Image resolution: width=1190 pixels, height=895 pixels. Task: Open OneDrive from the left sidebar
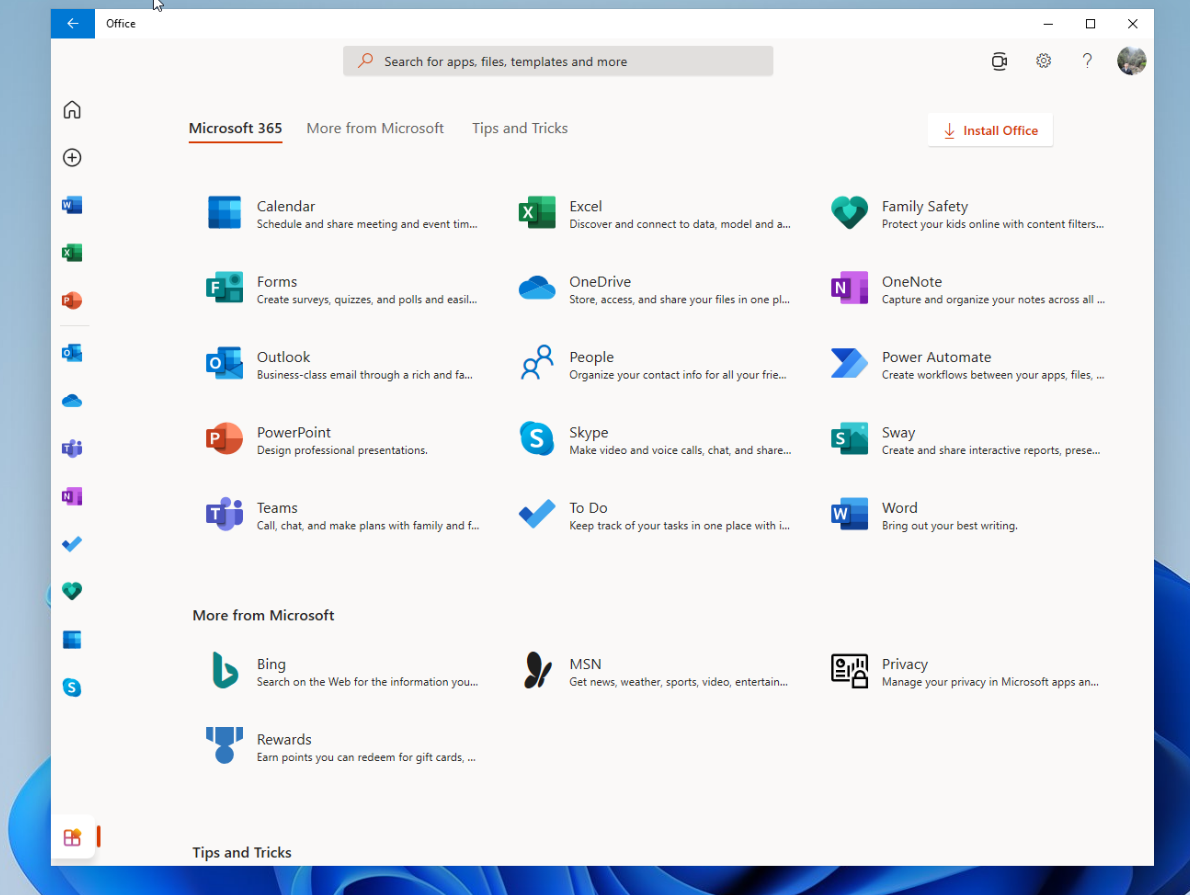click(72, 400)
